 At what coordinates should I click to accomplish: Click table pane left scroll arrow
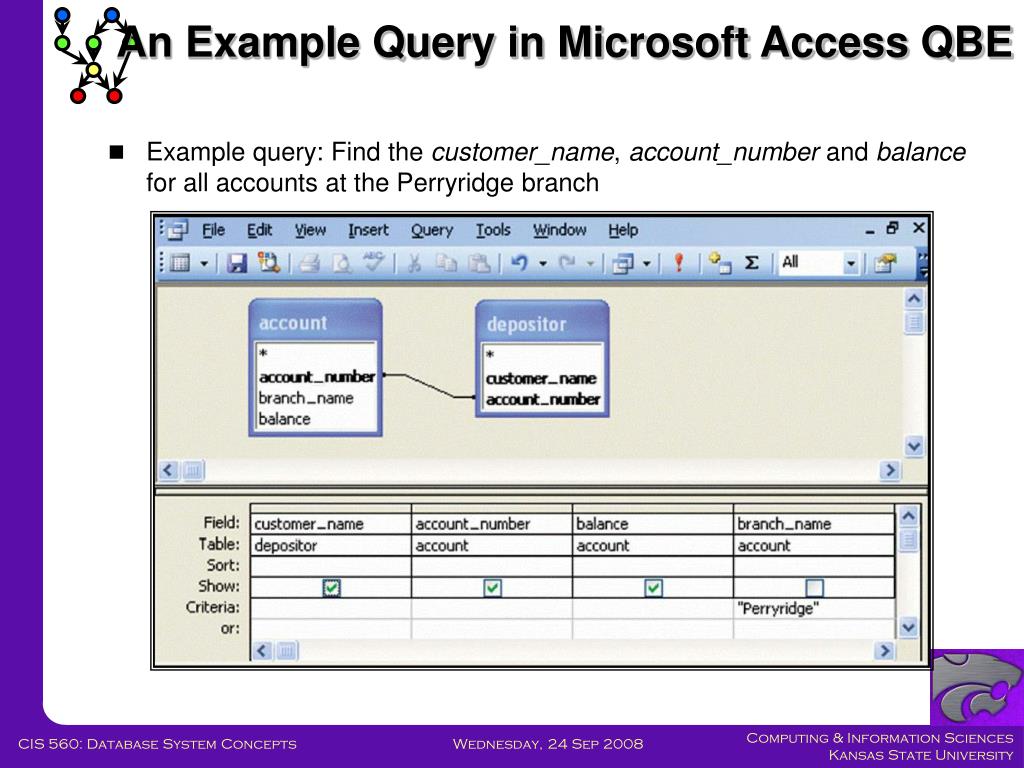(168, 470)
